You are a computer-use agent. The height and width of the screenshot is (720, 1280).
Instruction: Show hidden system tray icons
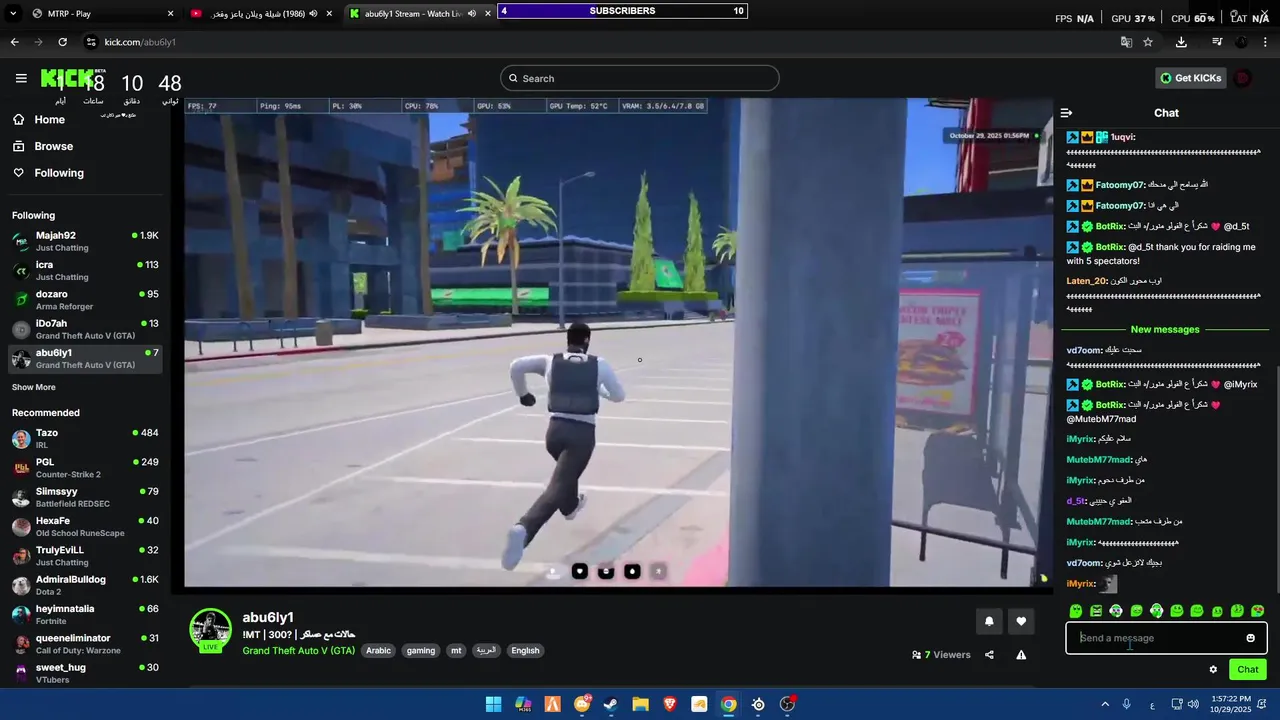(1105, 705)
